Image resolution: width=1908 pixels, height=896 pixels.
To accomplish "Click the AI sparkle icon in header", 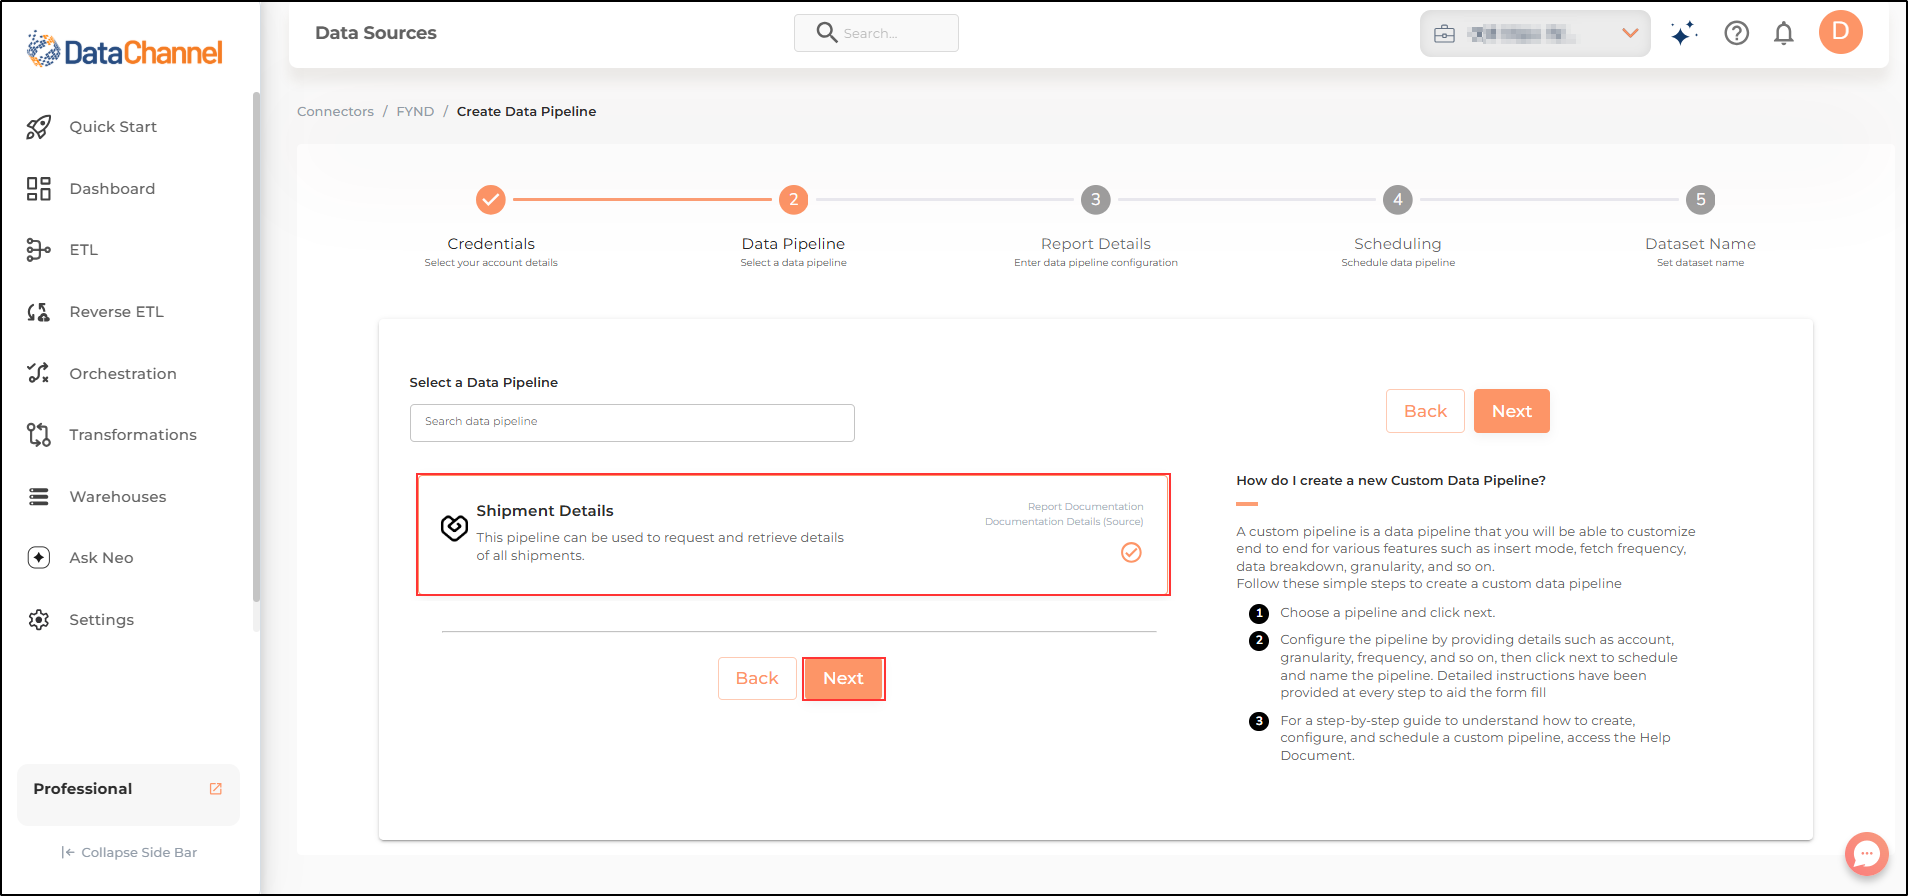I will tap(1683, 34).
